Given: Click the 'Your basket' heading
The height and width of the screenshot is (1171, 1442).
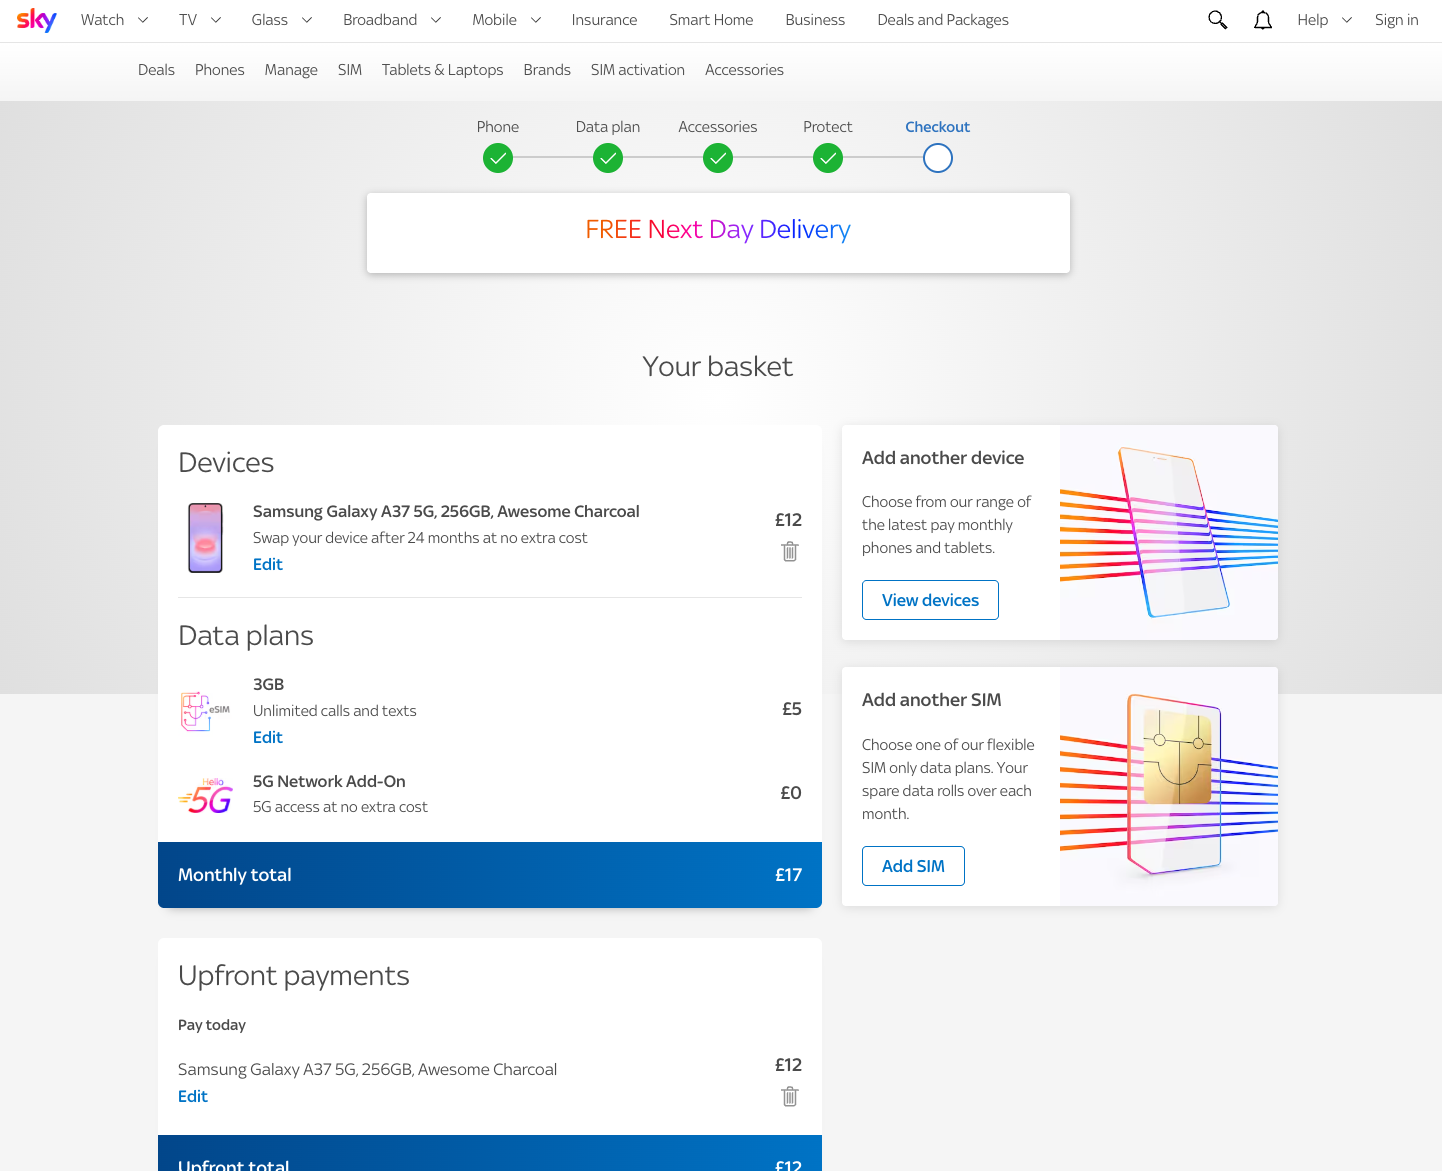Looking at the screenshot, I should [718, 367].
